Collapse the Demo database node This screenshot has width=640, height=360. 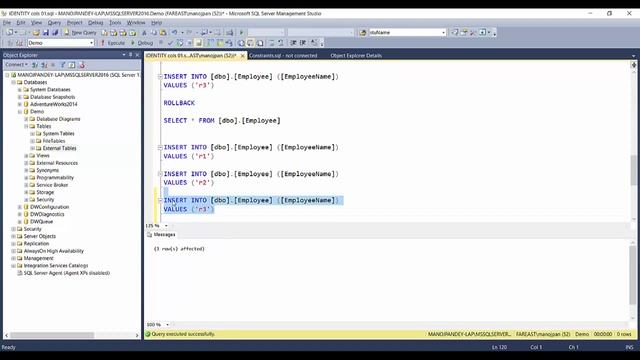tap(20, 111)
